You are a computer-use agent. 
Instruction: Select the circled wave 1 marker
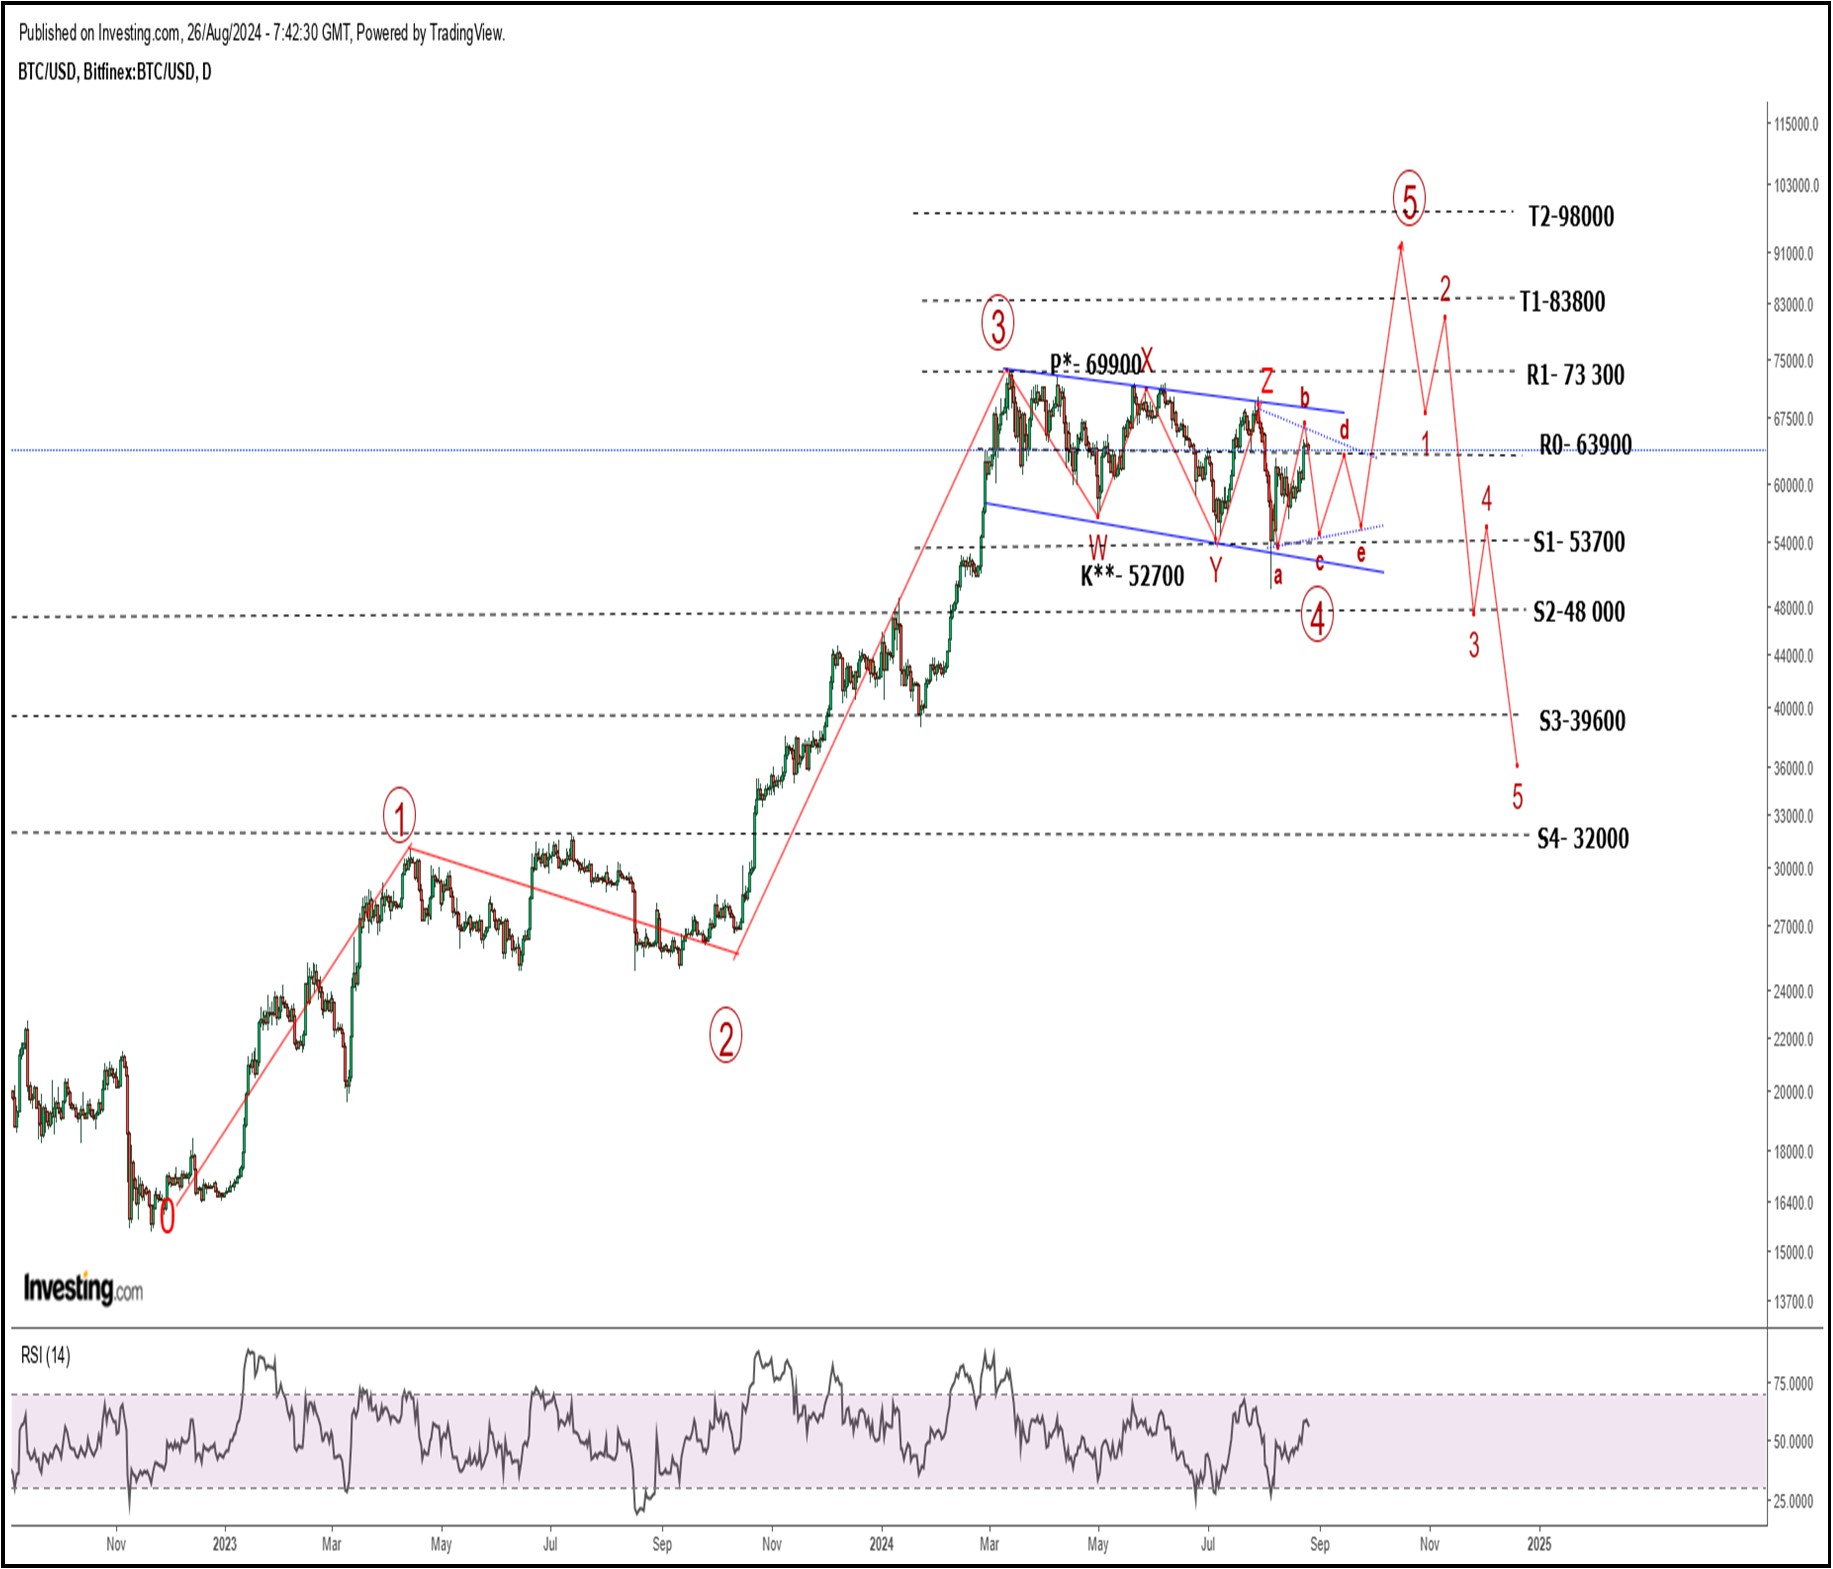click(399, 817)
